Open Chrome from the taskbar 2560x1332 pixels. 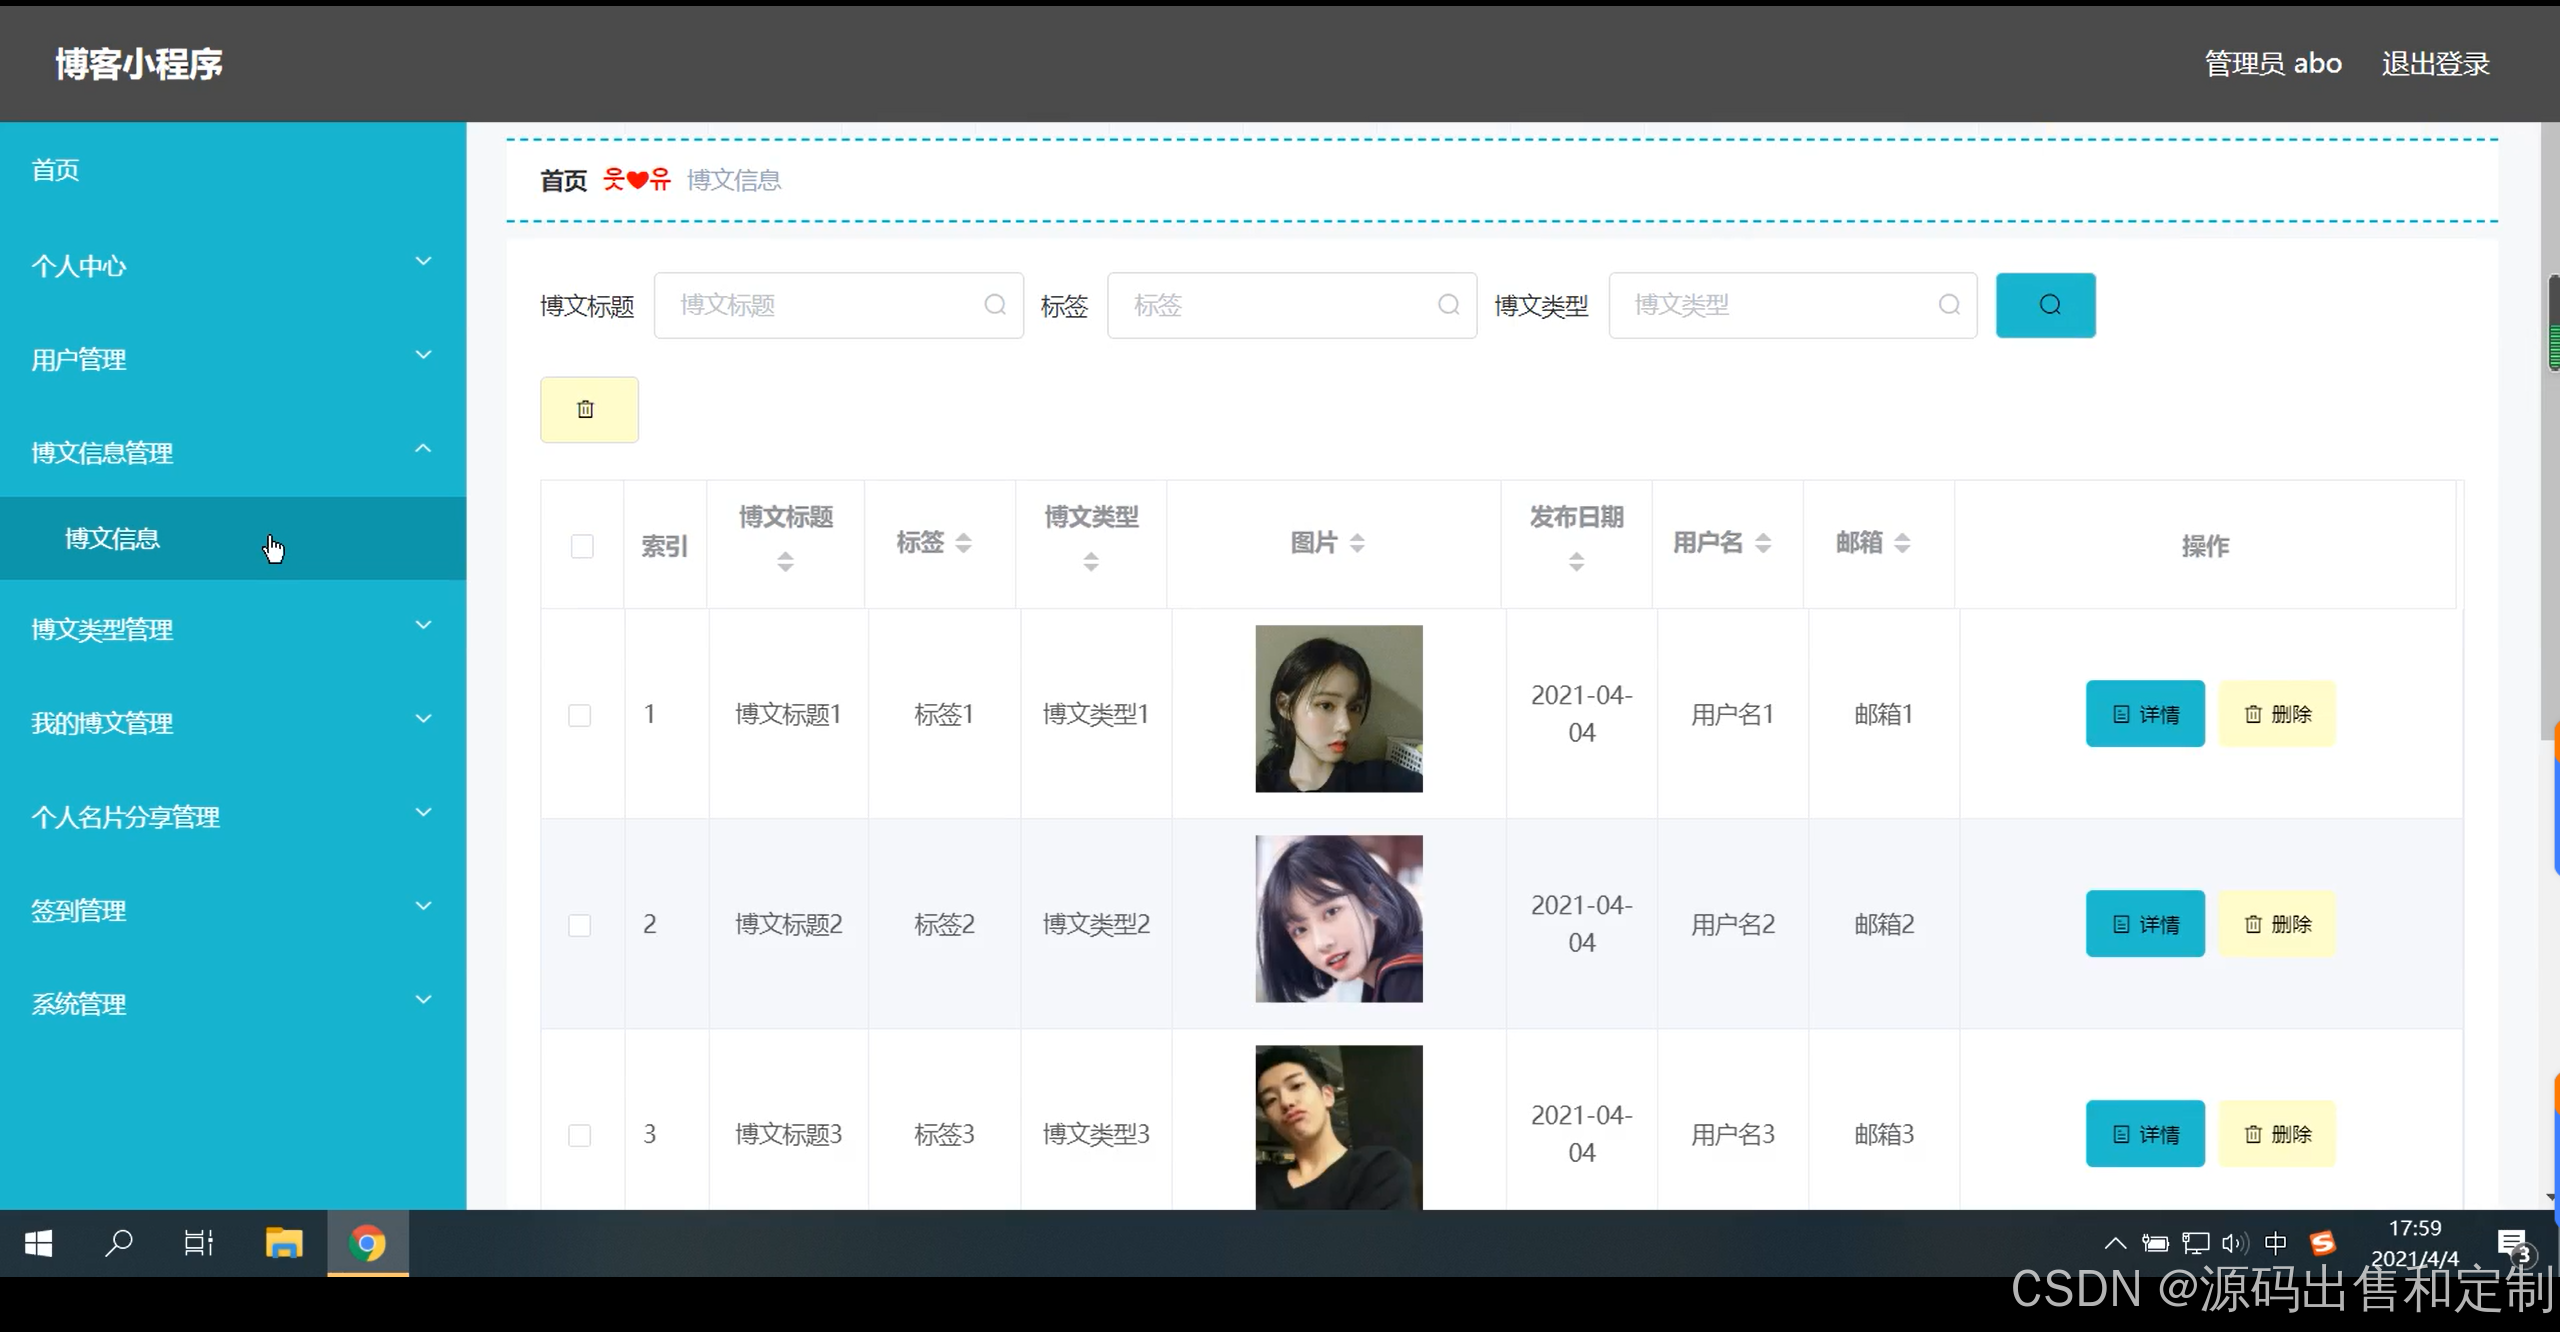tap(367, 1243)
